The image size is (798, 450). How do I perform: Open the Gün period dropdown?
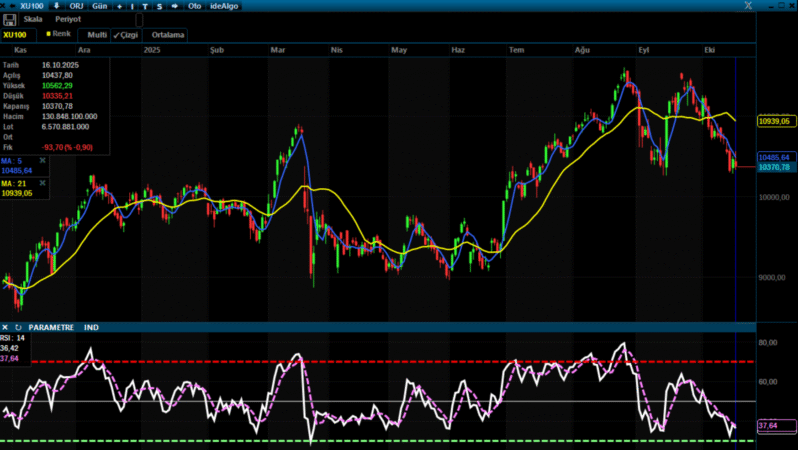click(x=100, y=6)
